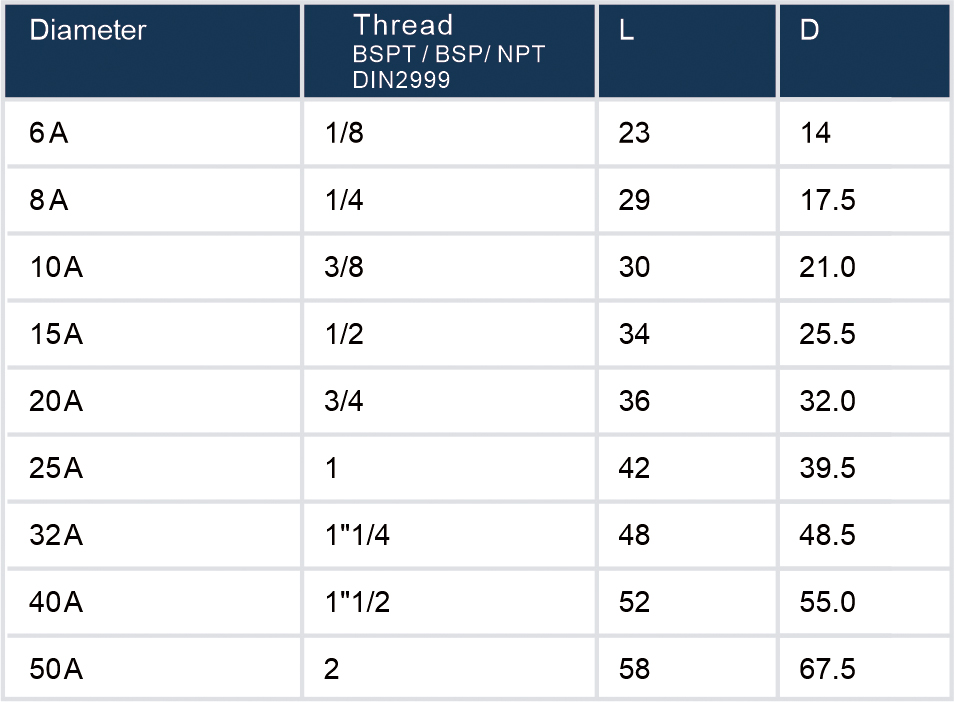Image resolution: width=954 pixels, height=702 pixels.
Task: Select the 32.0 D value cell
Action: (828, 401)
